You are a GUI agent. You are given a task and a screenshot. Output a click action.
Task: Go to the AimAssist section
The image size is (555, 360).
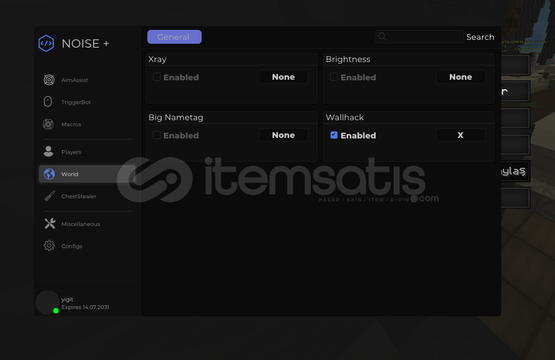coord(74,80)
